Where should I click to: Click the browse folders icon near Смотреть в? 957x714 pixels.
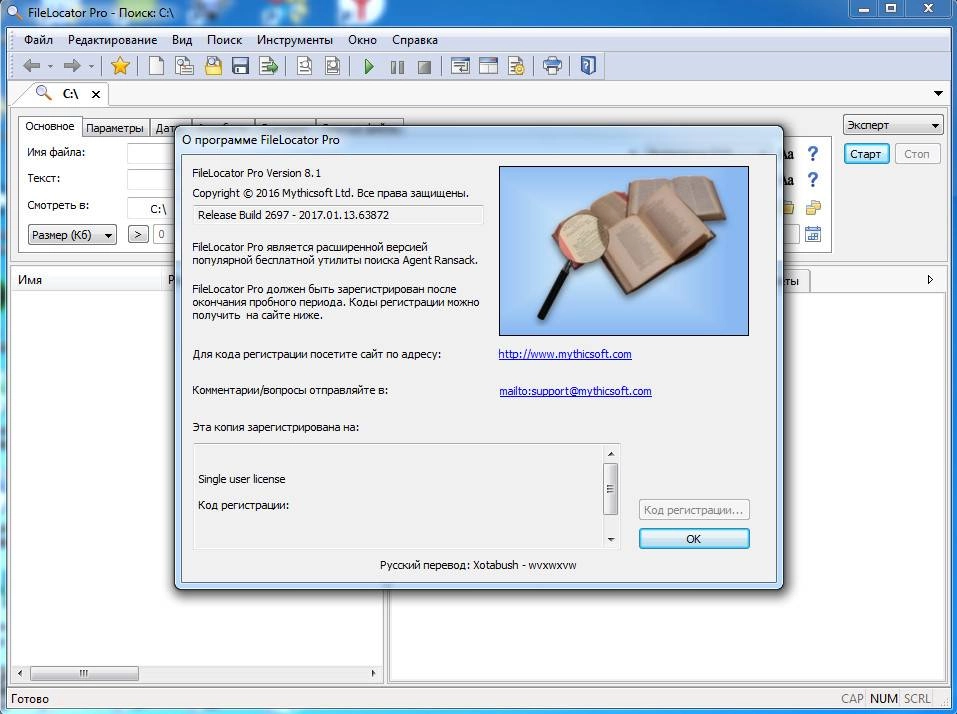coord(813,207)
